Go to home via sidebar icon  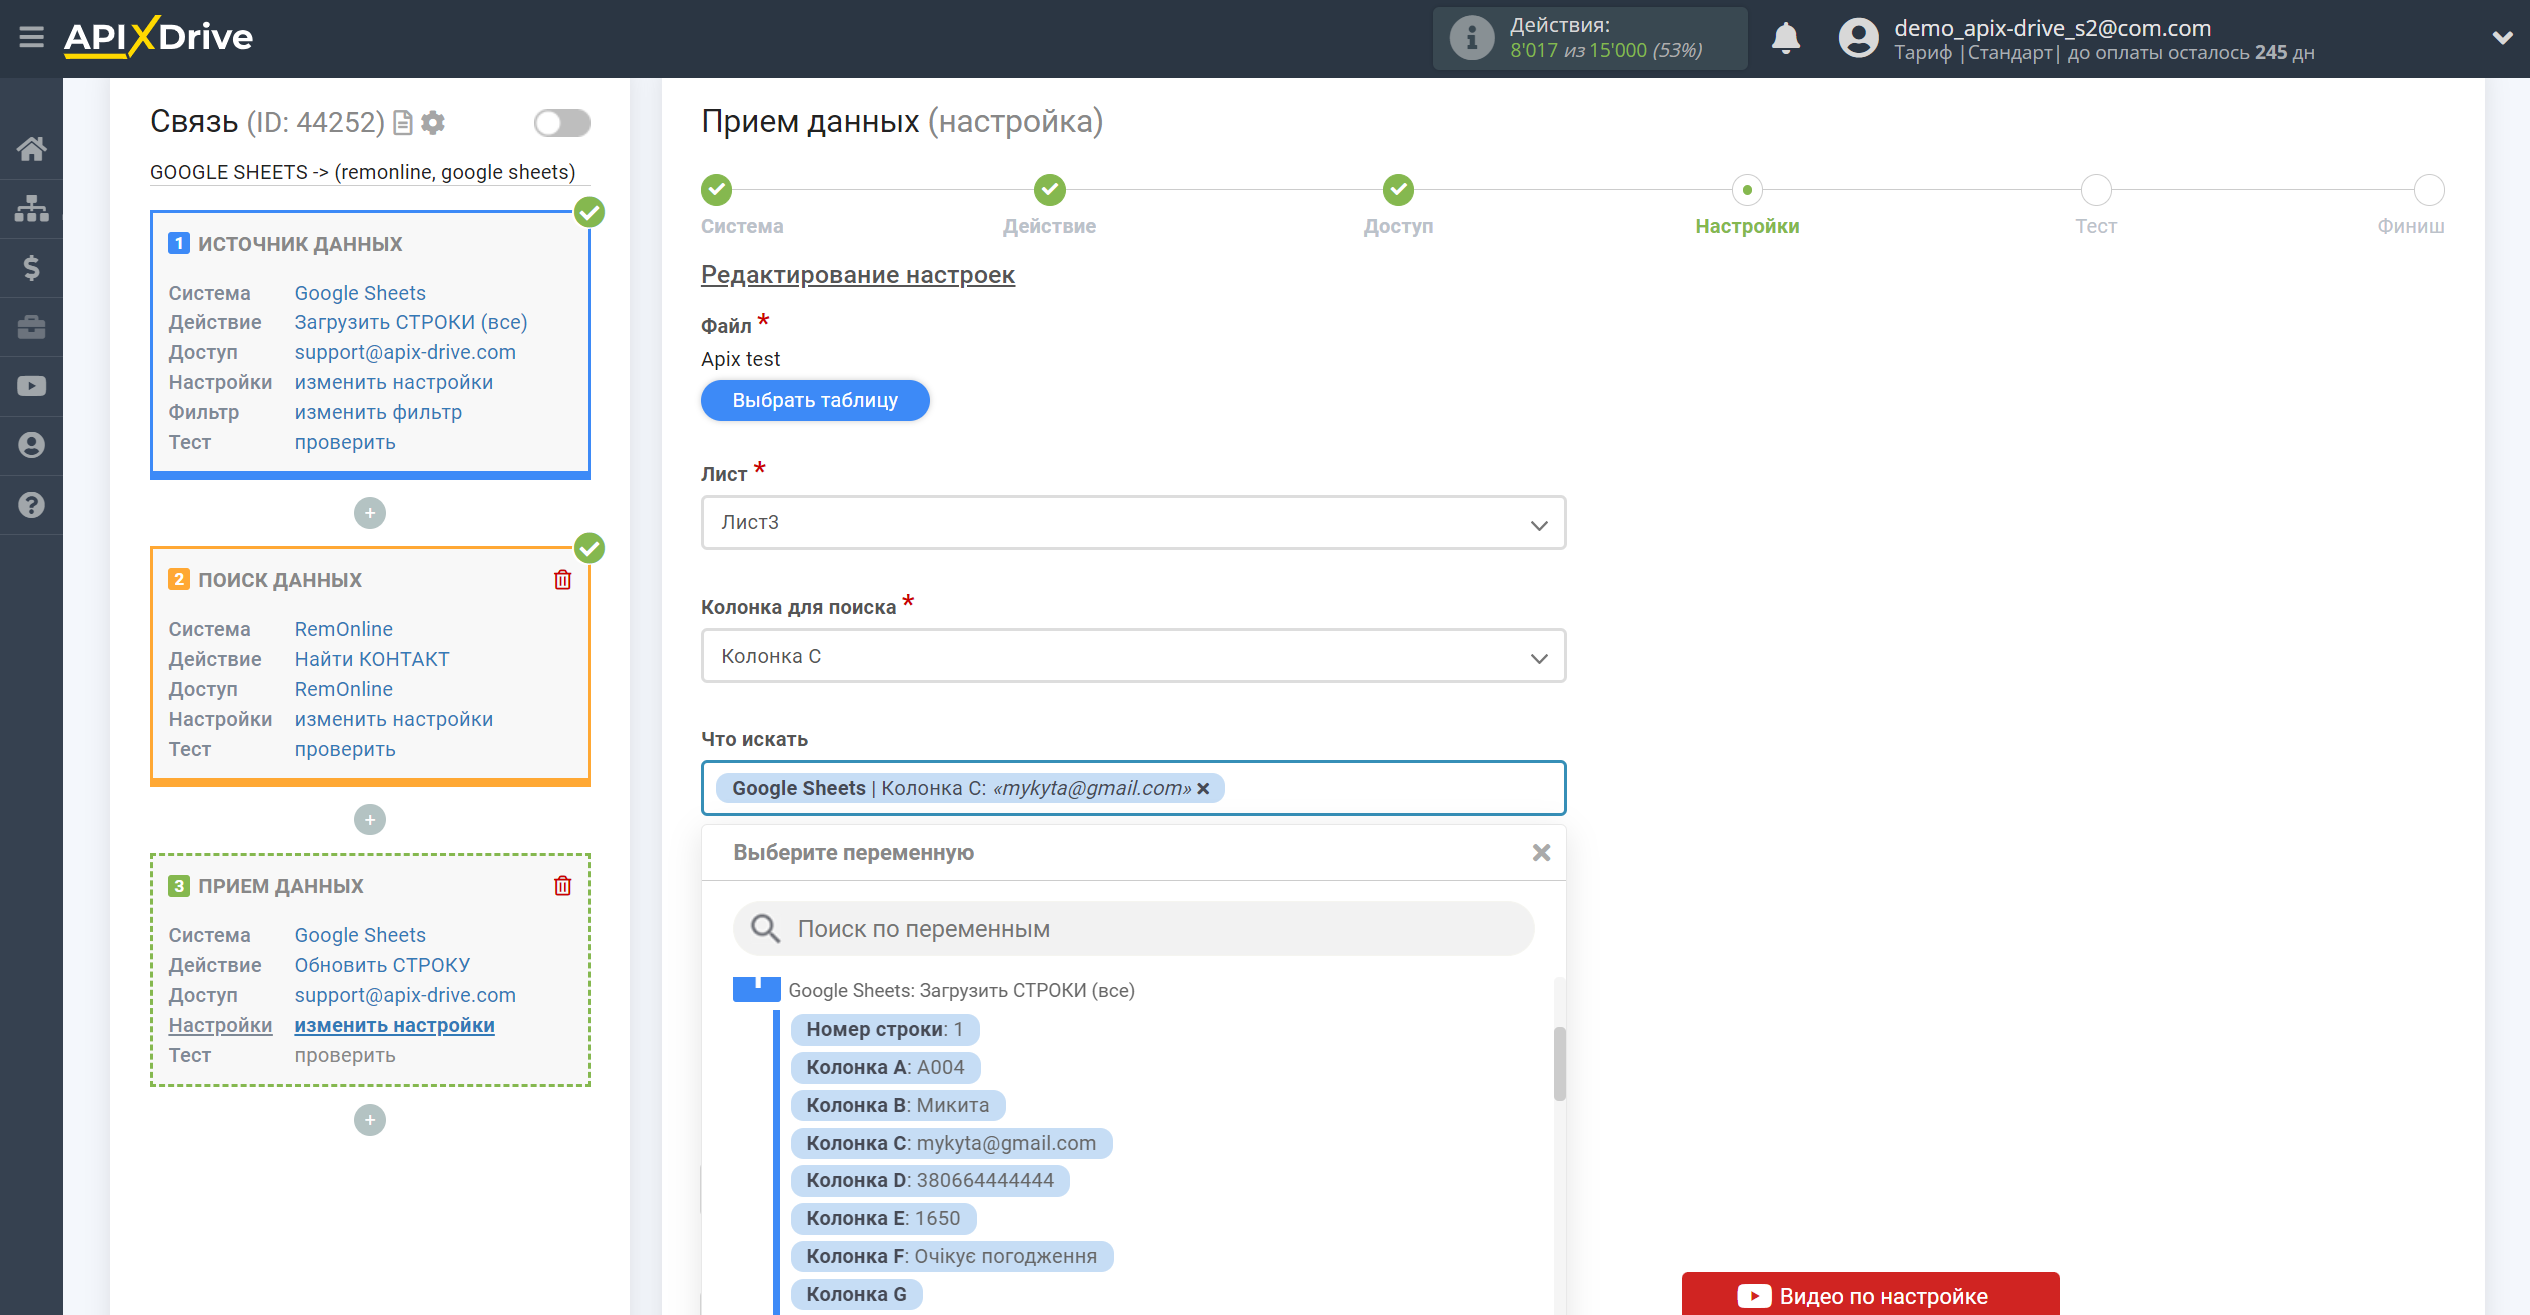(x=31, y=149)
